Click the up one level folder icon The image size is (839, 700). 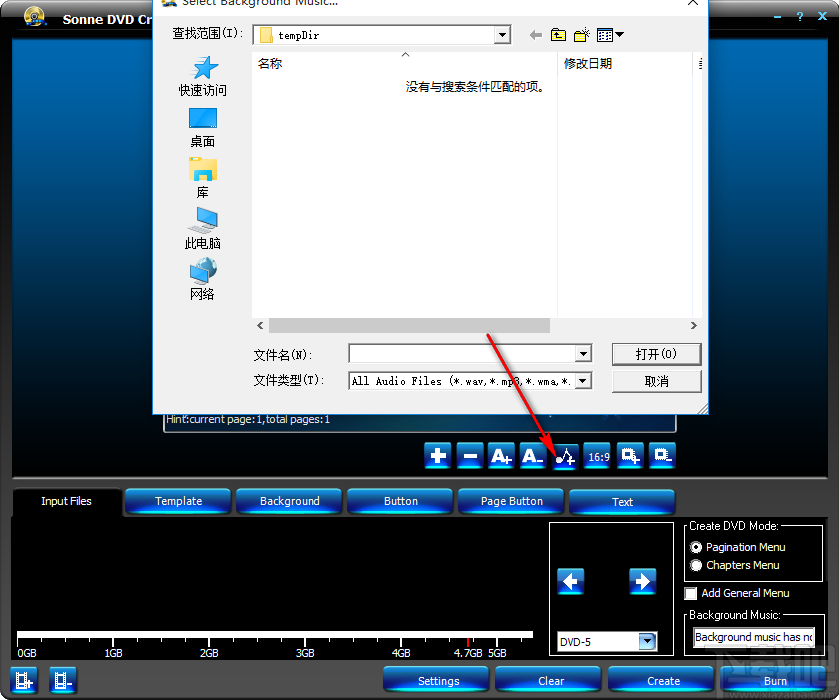[559, 33]
